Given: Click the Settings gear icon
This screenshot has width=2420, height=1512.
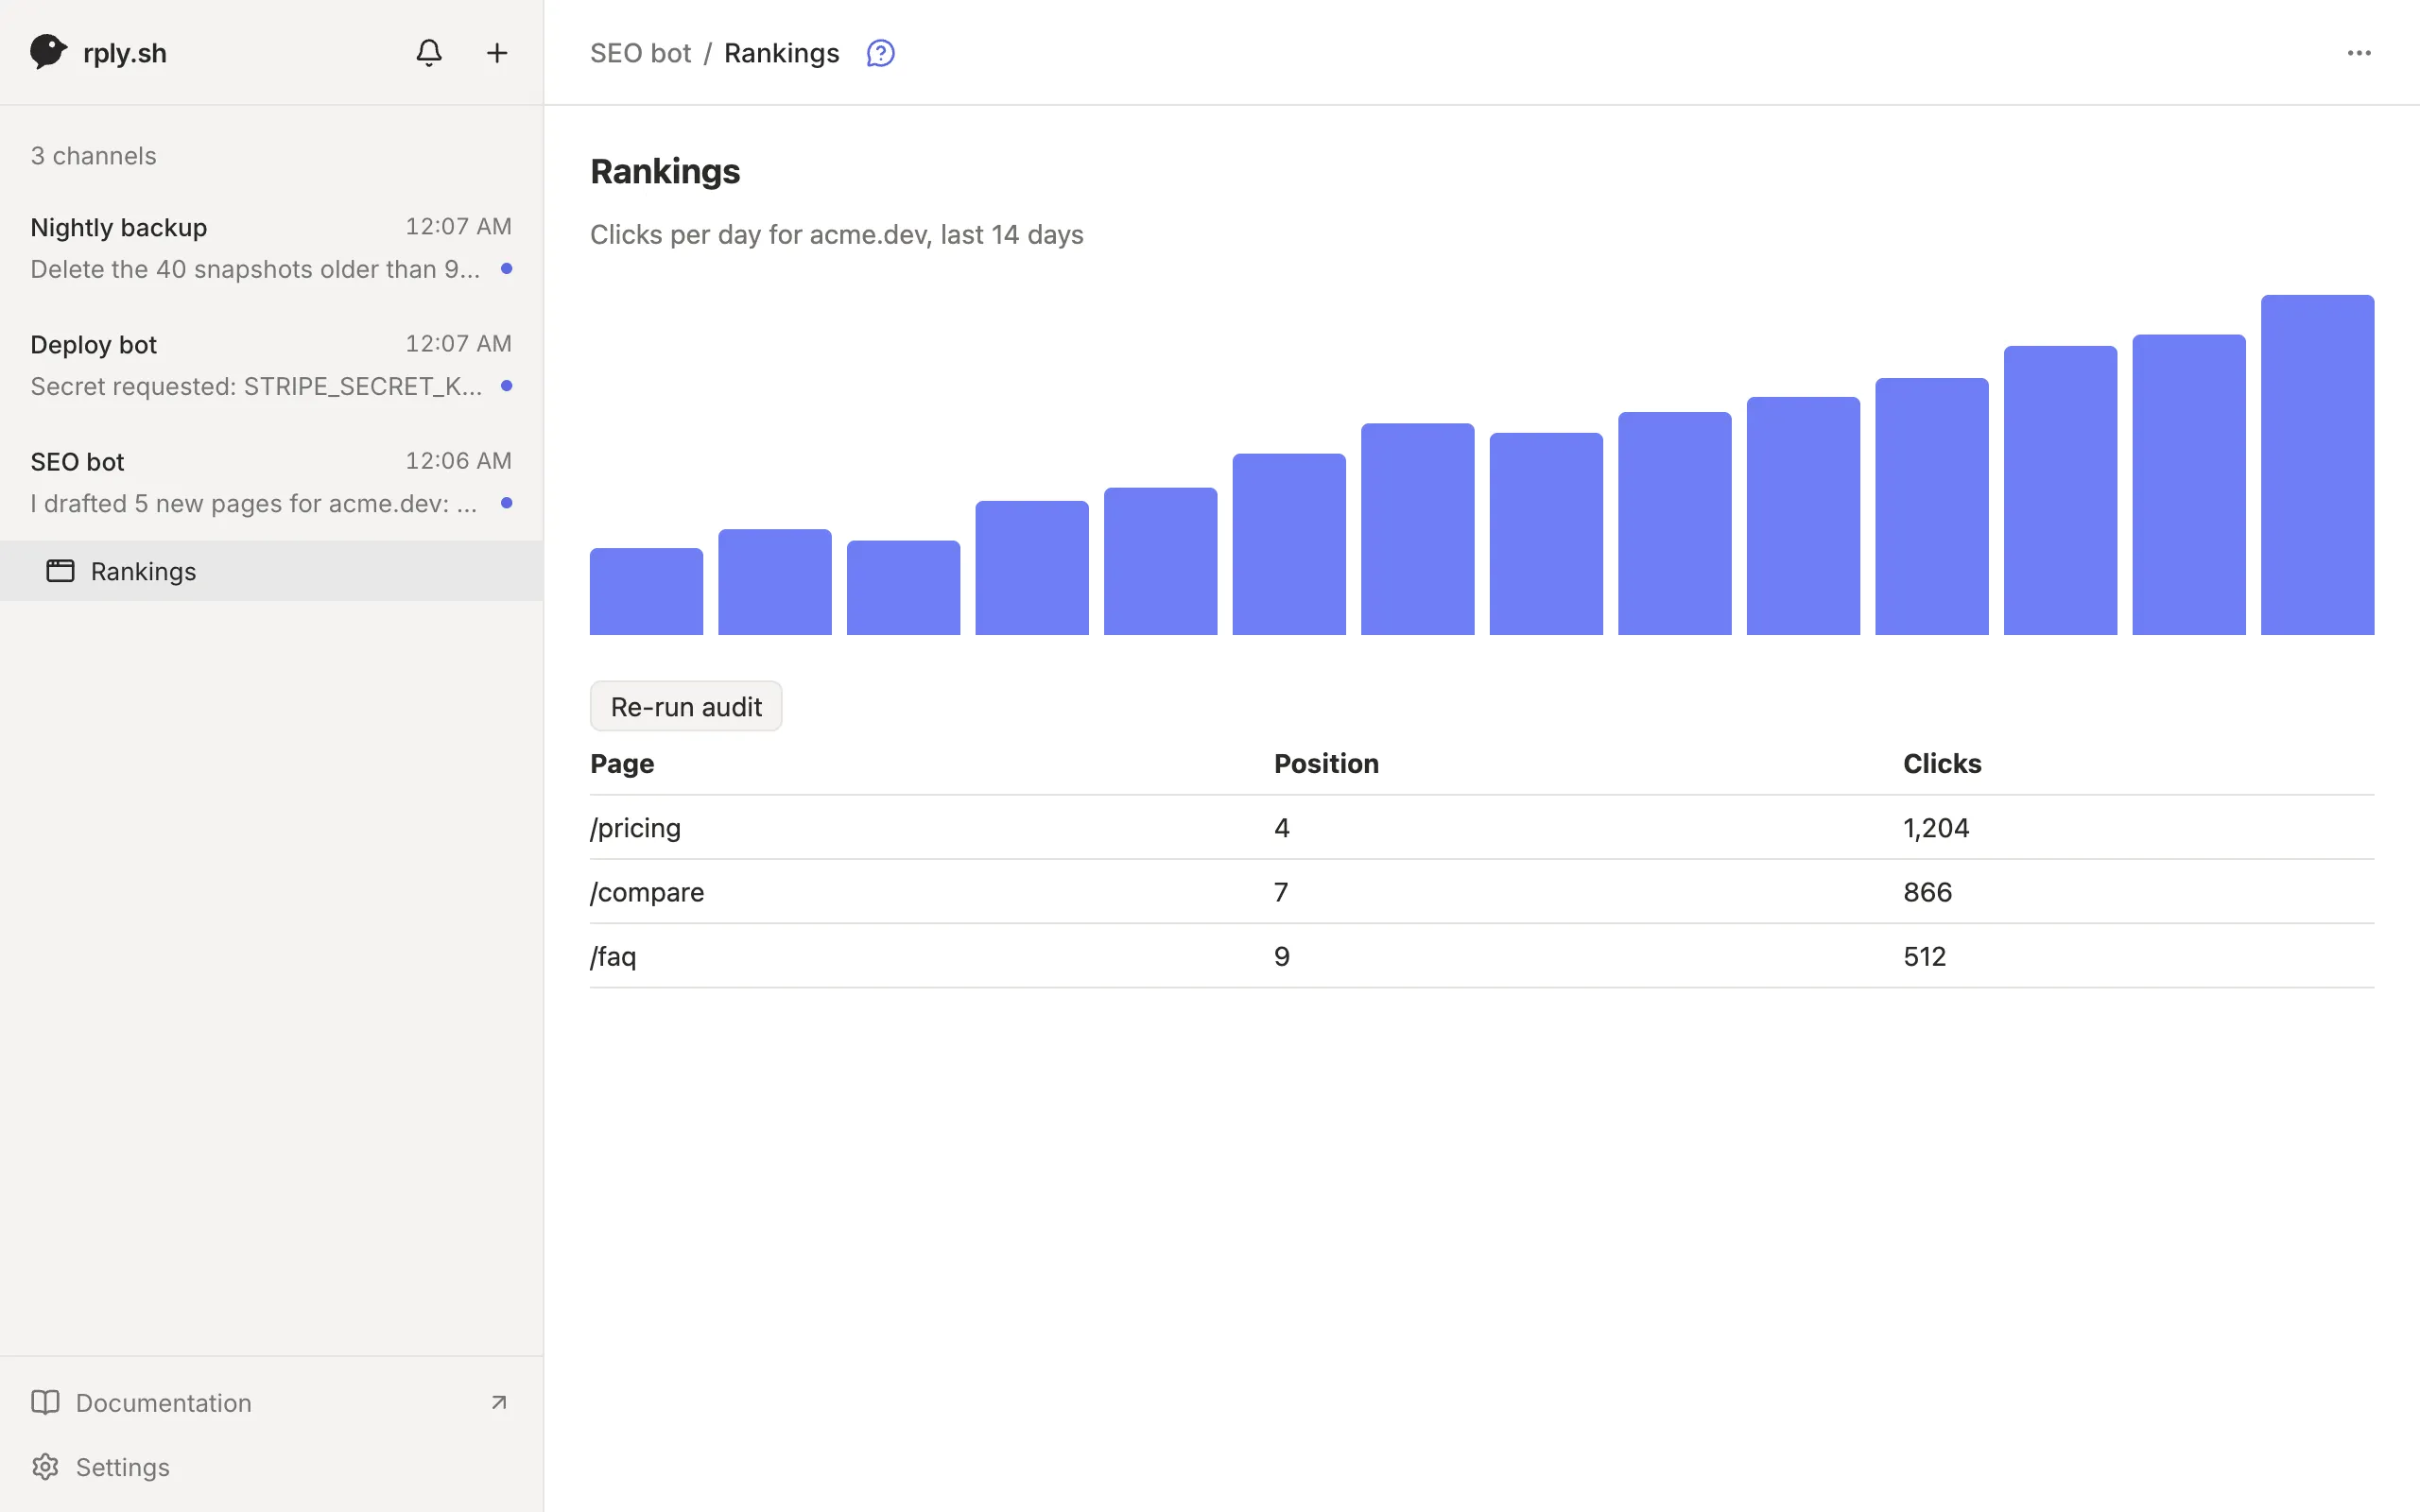Looking at the screenshot, I should point(45,1466).
